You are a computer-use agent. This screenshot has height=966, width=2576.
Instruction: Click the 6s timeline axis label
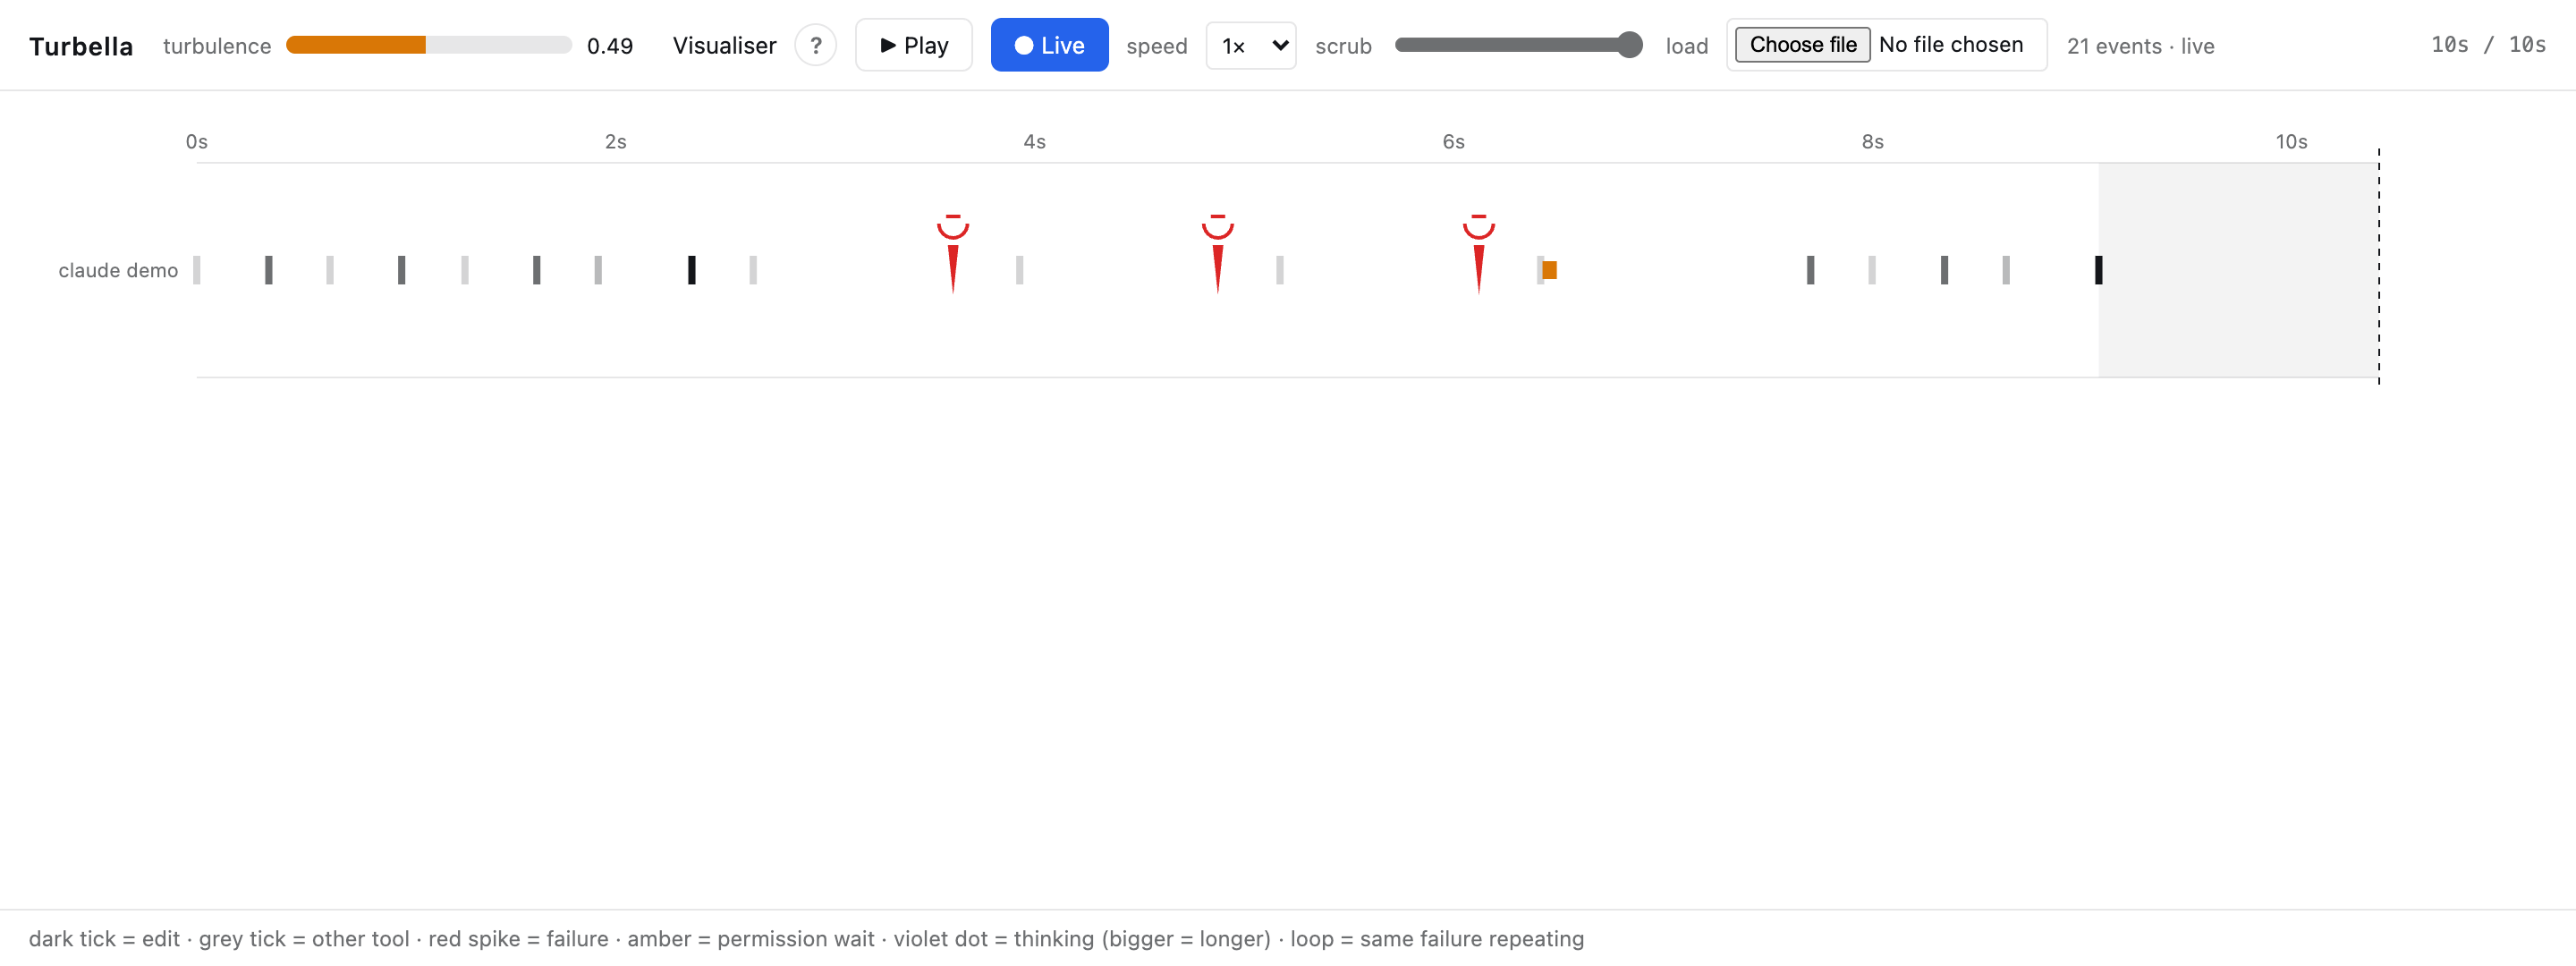[1453, 142]
